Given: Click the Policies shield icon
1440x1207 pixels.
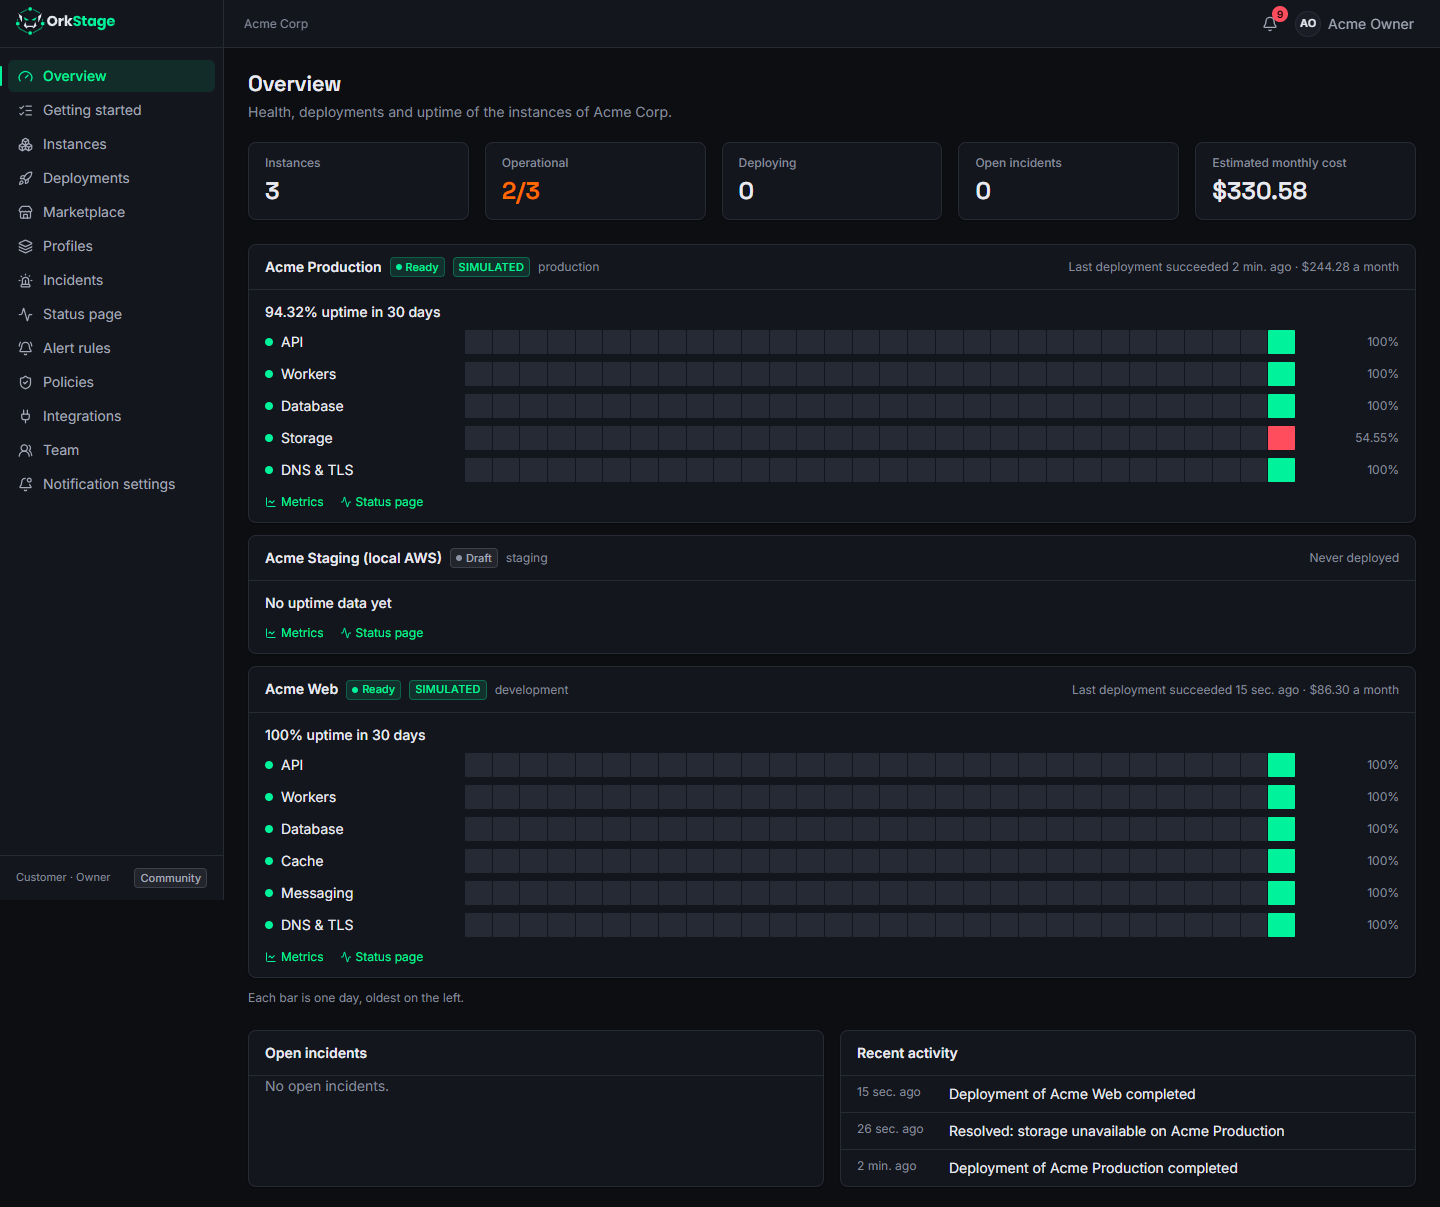Looking at the screenshot, I should click(x=26, y=382).
